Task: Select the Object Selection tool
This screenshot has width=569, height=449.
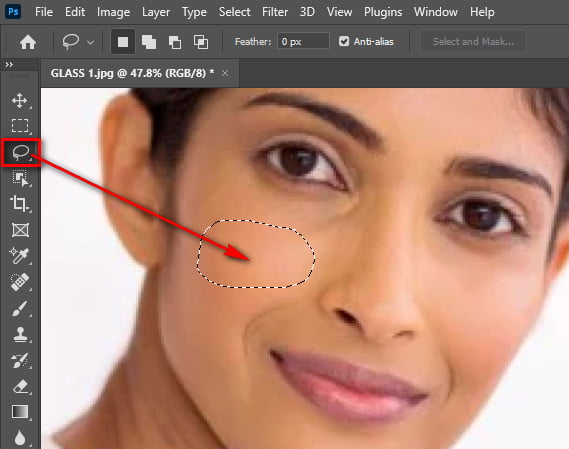Action: [x=20, y=178]
